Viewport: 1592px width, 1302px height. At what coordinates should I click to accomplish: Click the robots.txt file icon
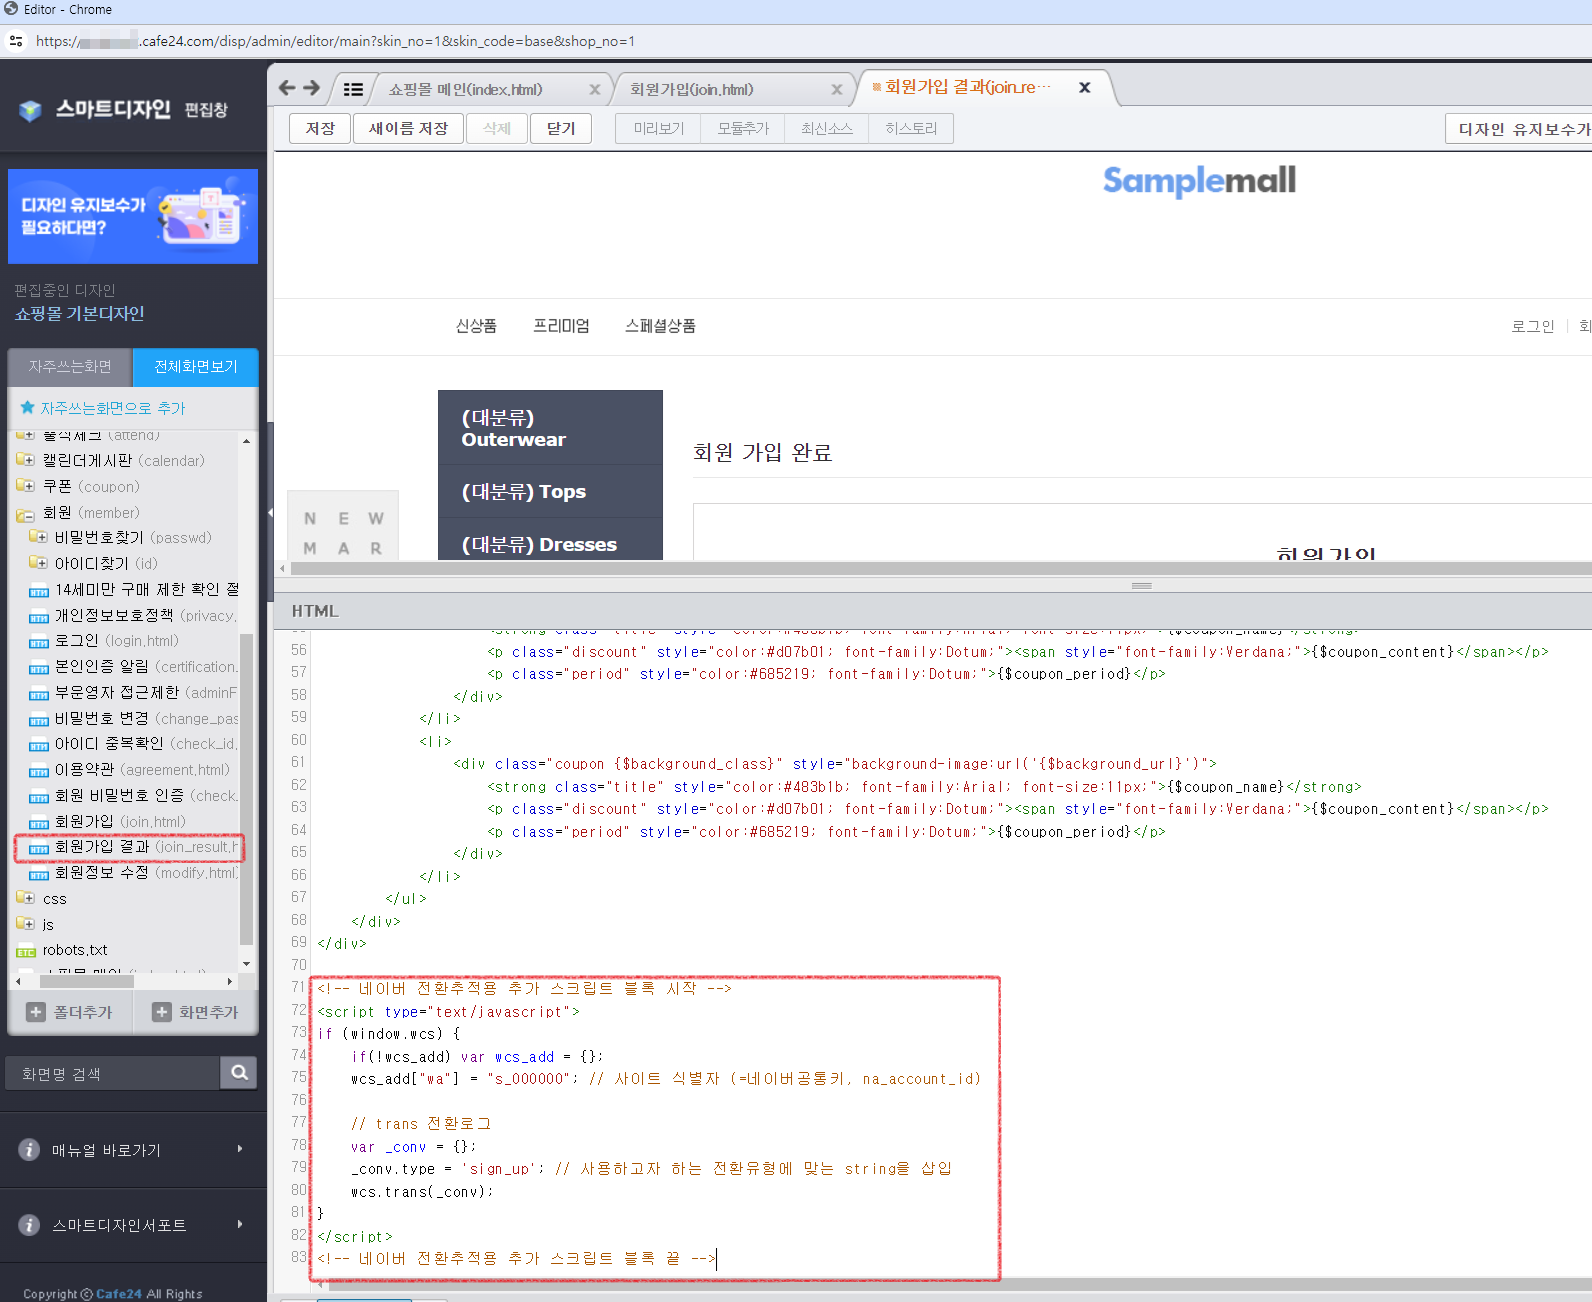(x=26, y=951)
